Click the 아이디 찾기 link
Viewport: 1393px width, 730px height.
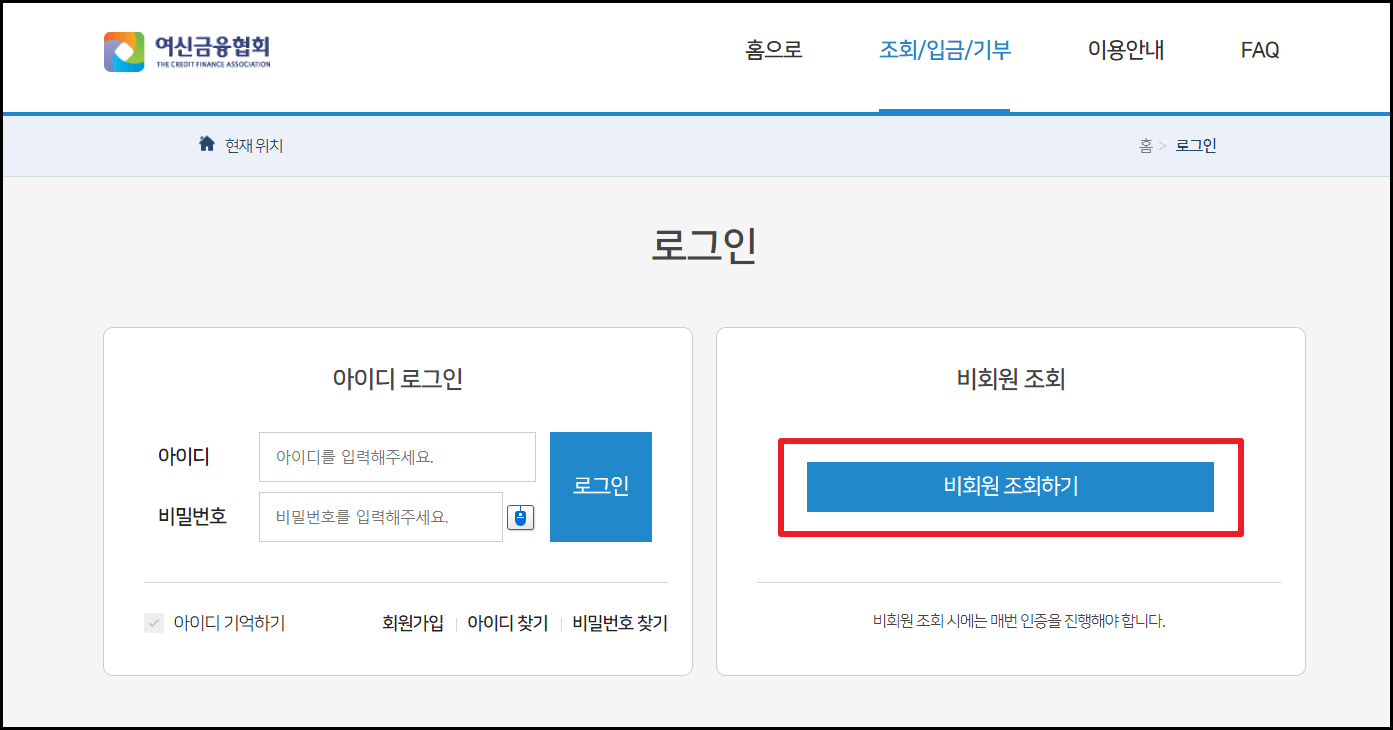point(506,623)
